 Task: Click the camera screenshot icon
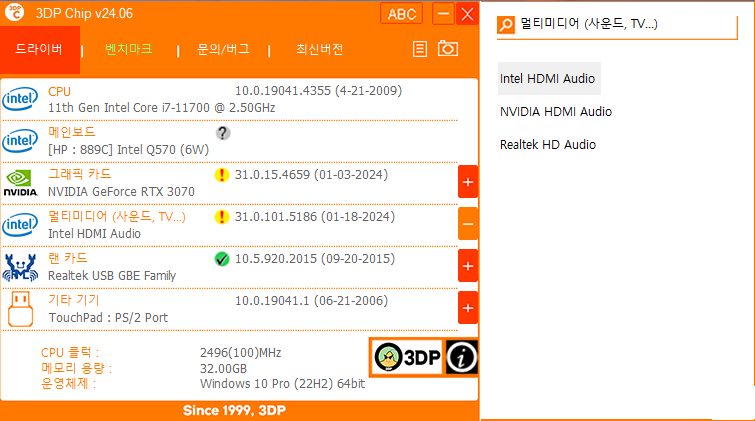click(448, 49)
